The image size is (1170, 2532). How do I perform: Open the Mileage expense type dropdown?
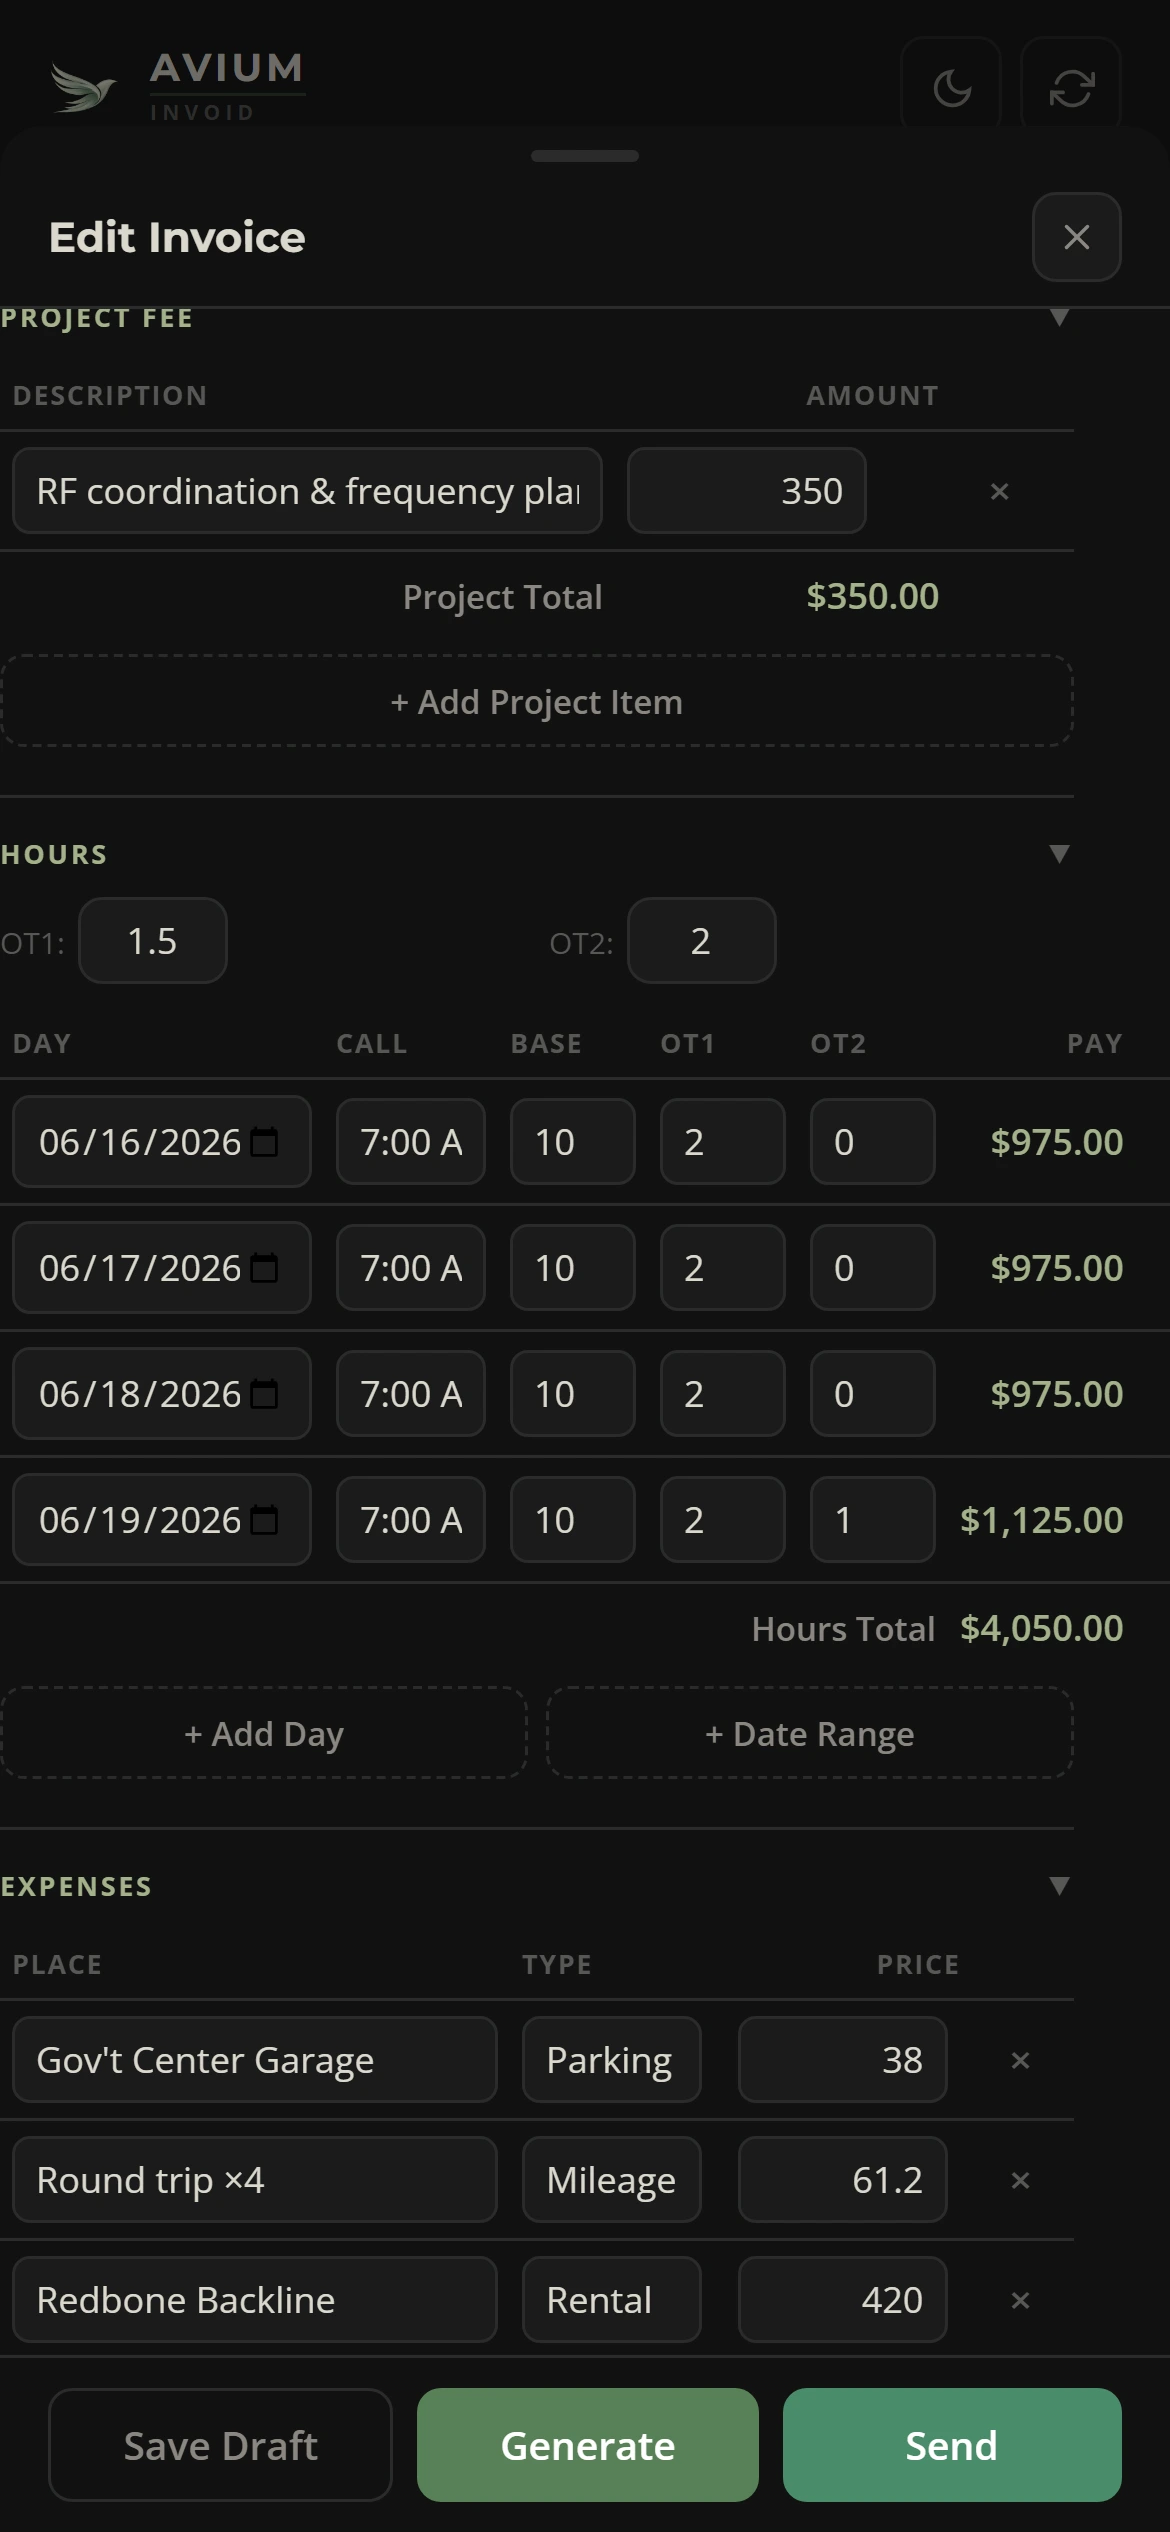tap(611, 2180)
